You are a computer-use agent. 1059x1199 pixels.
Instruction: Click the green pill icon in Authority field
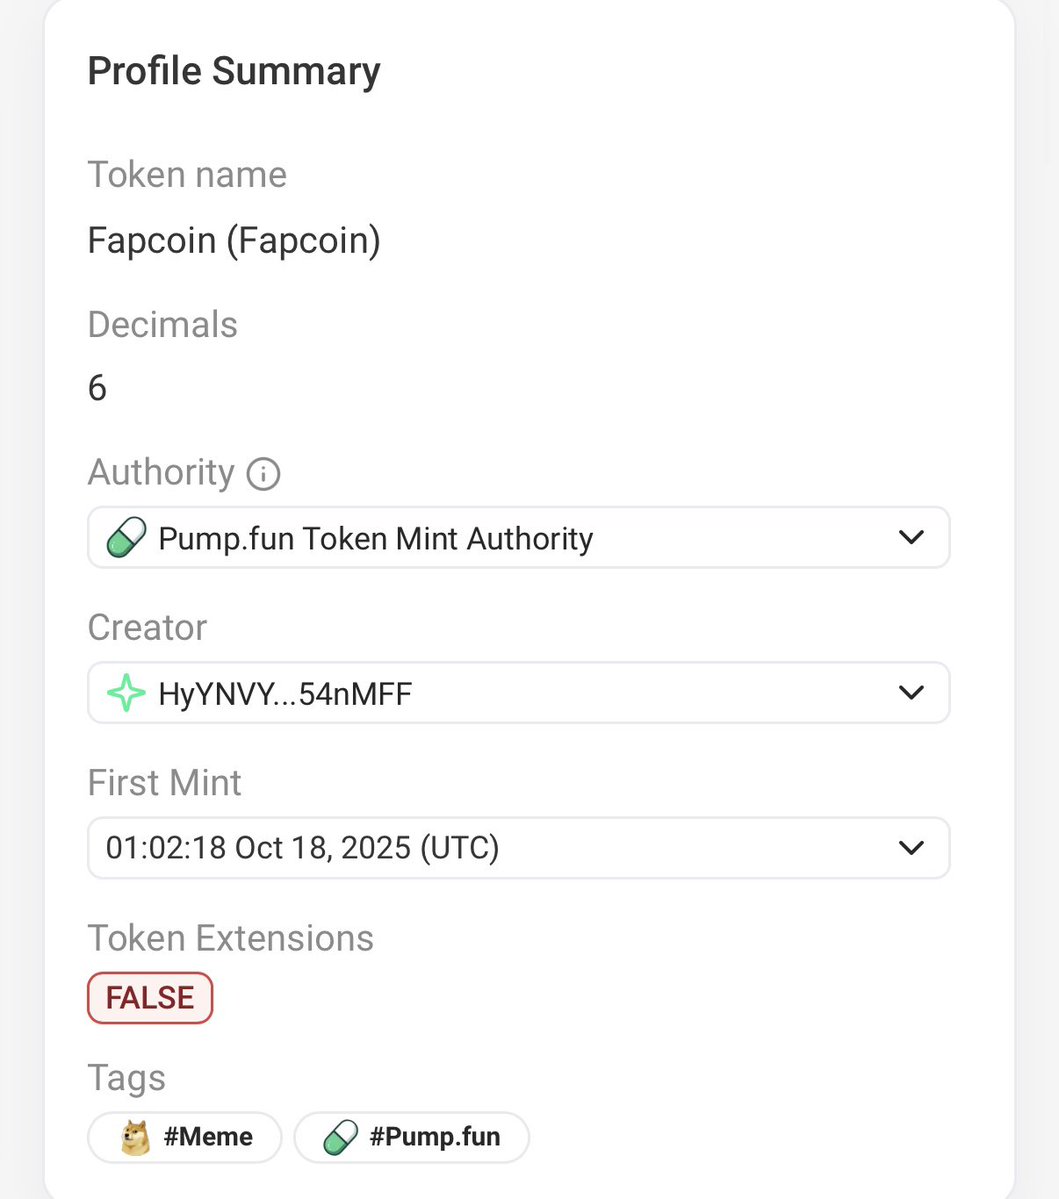coord(127,538)
